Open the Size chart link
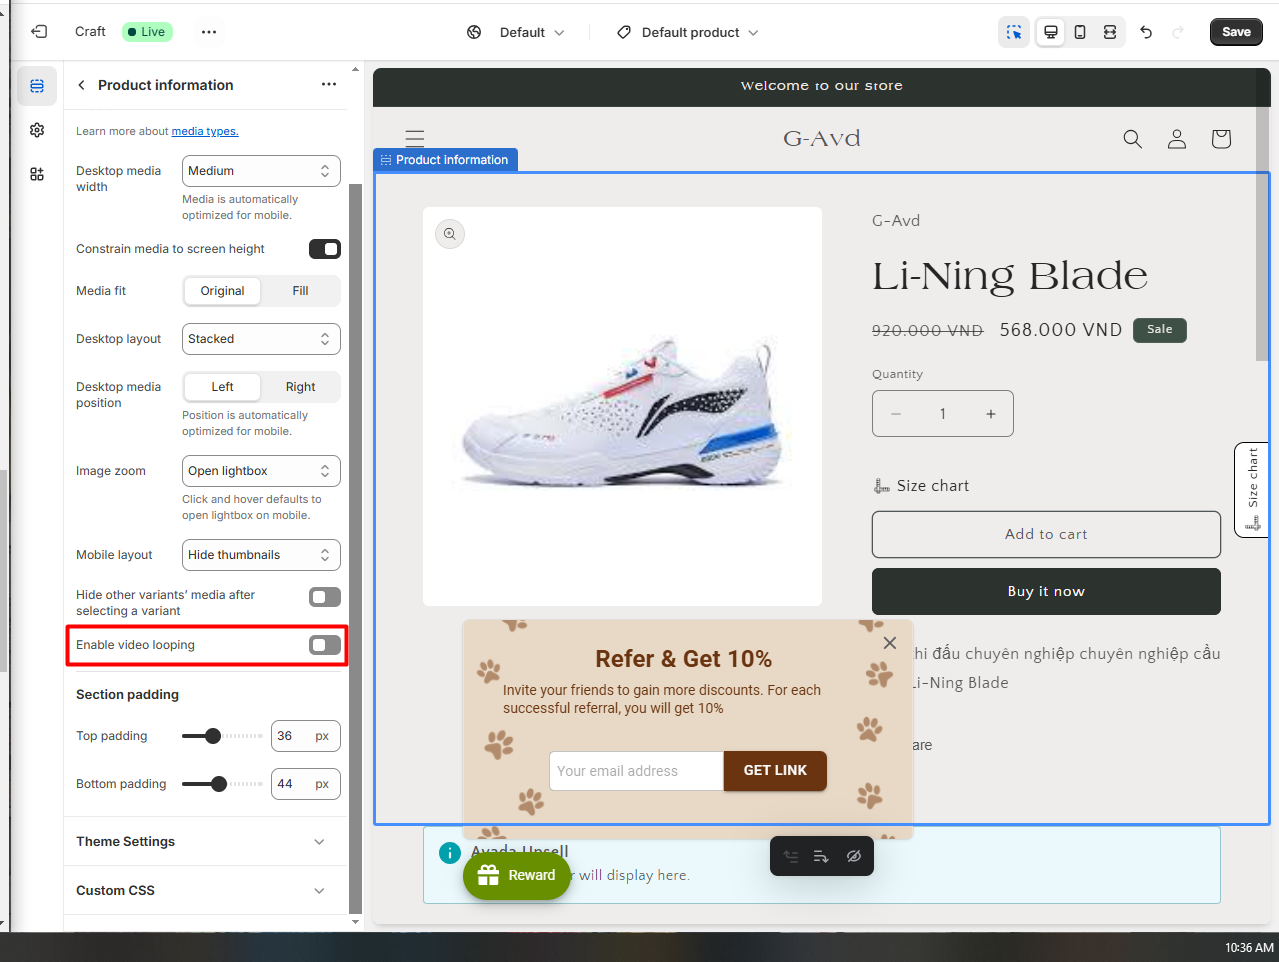This screenshot has height=962, width=1279. 921,486
